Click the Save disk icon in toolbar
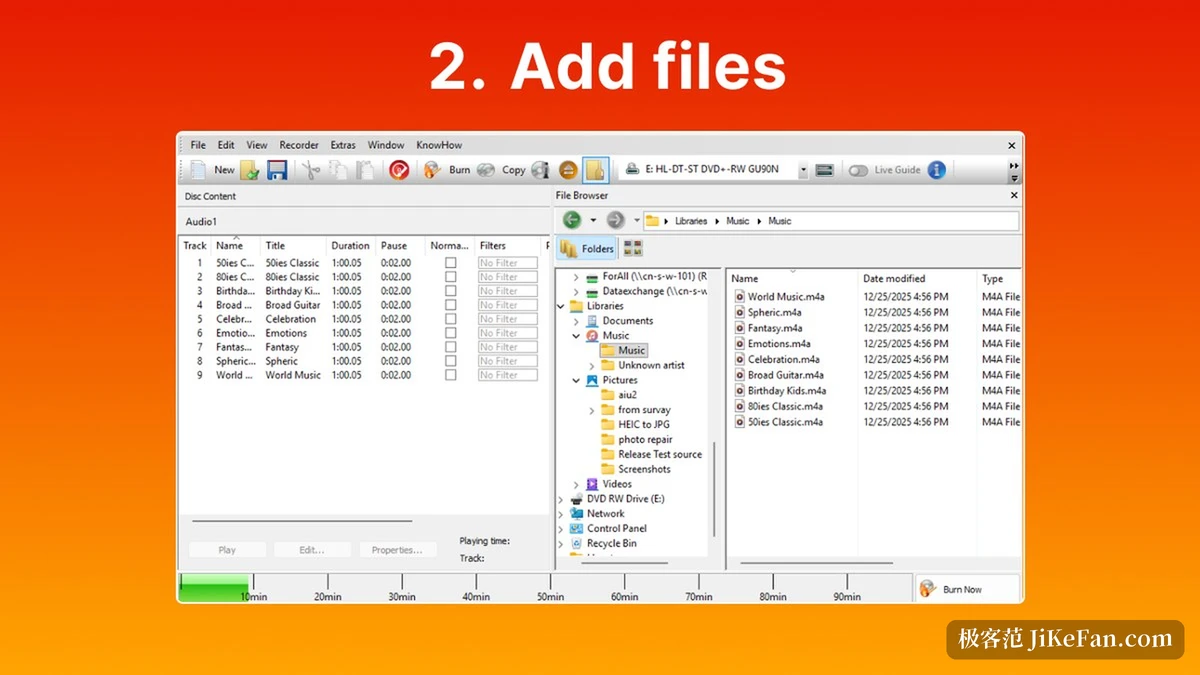 (x=277, y=170)
